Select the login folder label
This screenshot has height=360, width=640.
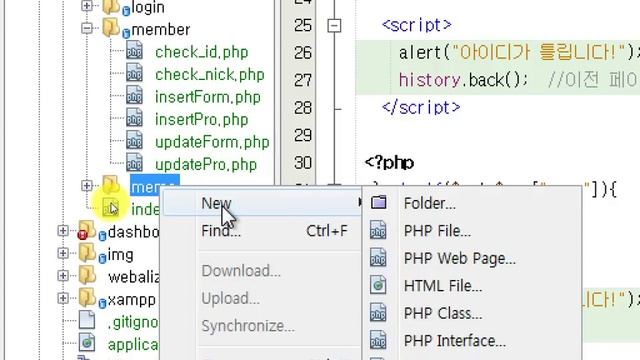pyautogui.click(x=148, y=7)
